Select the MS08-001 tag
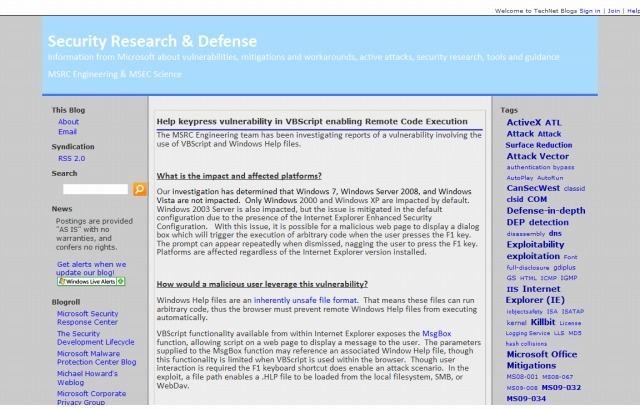This screenshot has width=640, height=410. [x=522, y=377]
